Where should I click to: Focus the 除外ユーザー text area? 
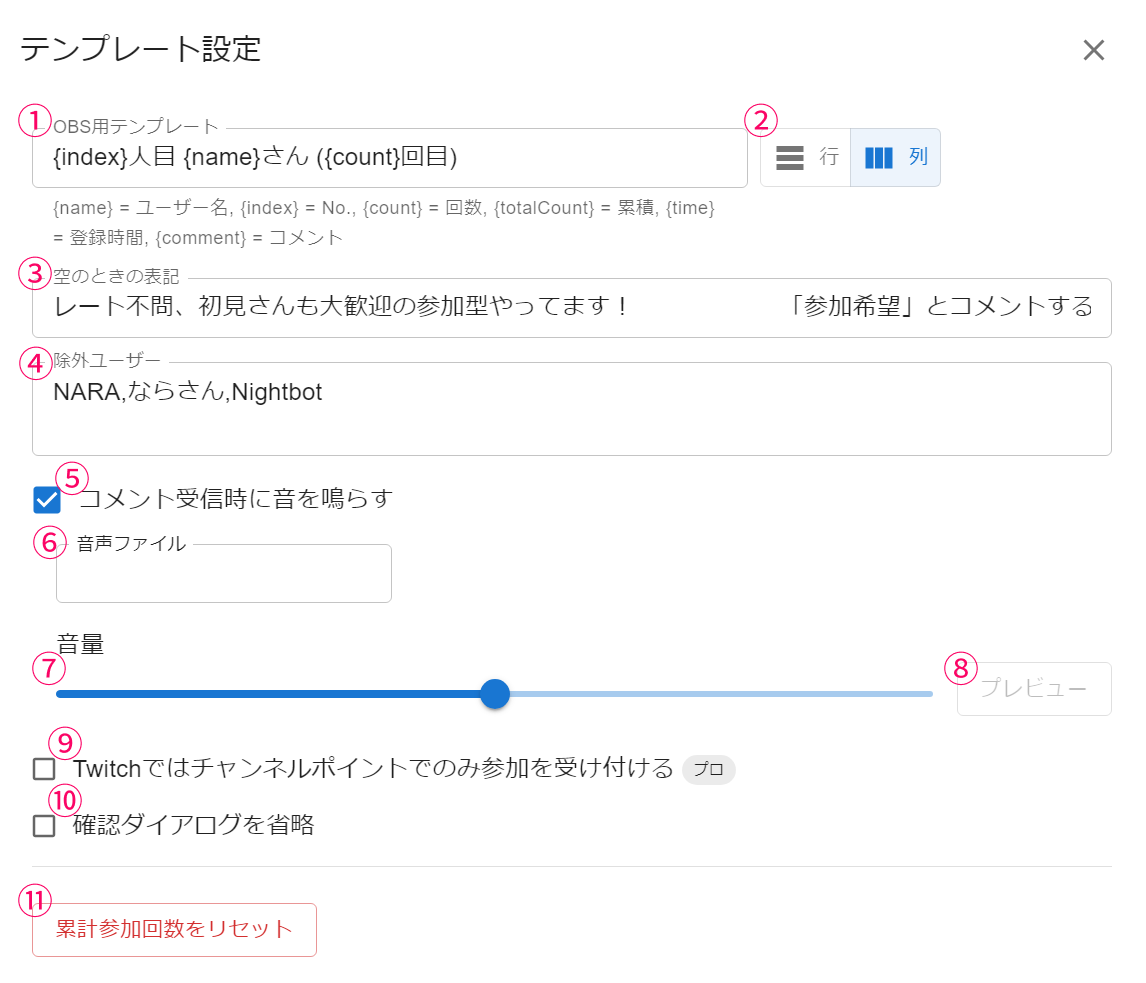(570, 410)
